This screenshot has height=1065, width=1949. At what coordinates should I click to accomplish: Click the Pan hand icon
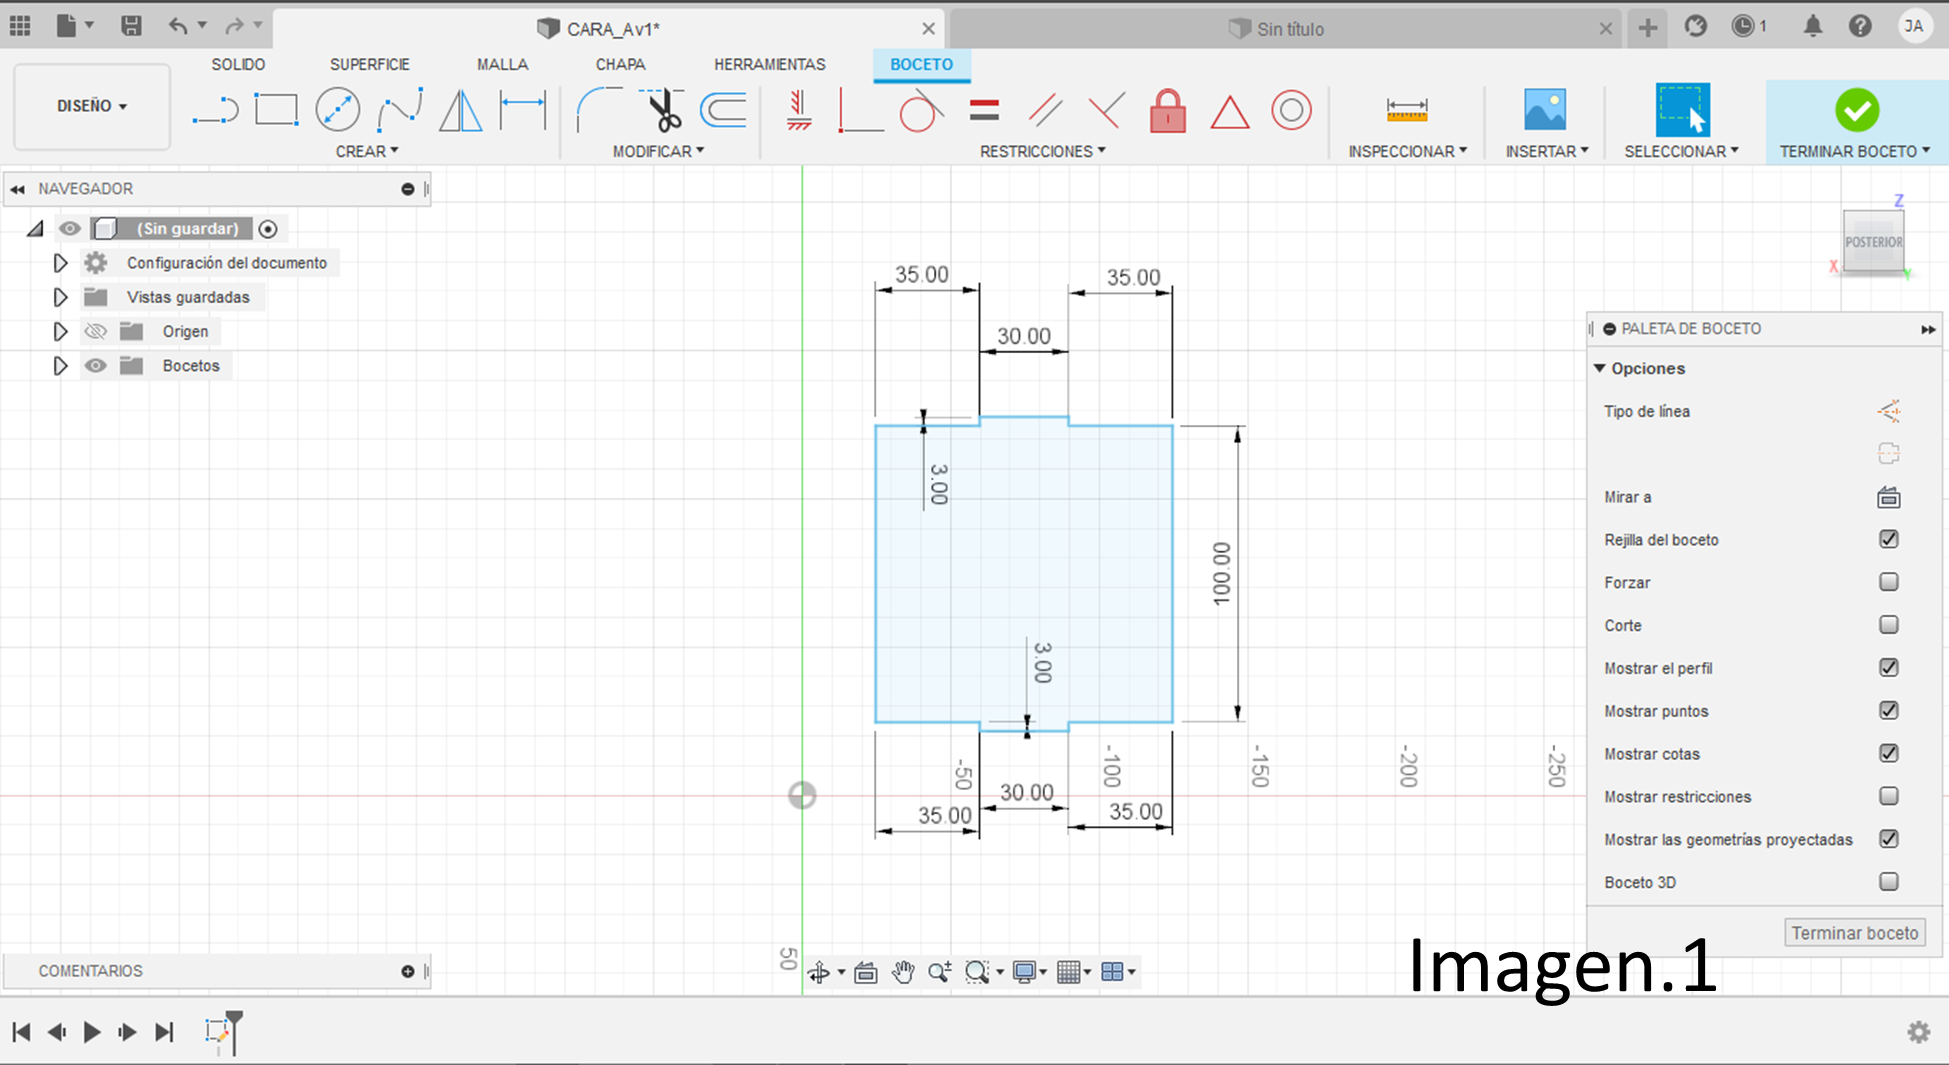point(903,972)
